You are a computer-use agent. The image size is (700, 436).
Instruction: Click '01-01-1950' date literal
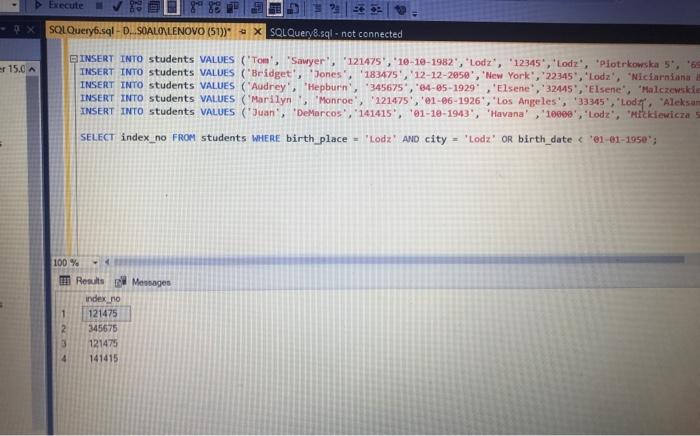[621, 140]
